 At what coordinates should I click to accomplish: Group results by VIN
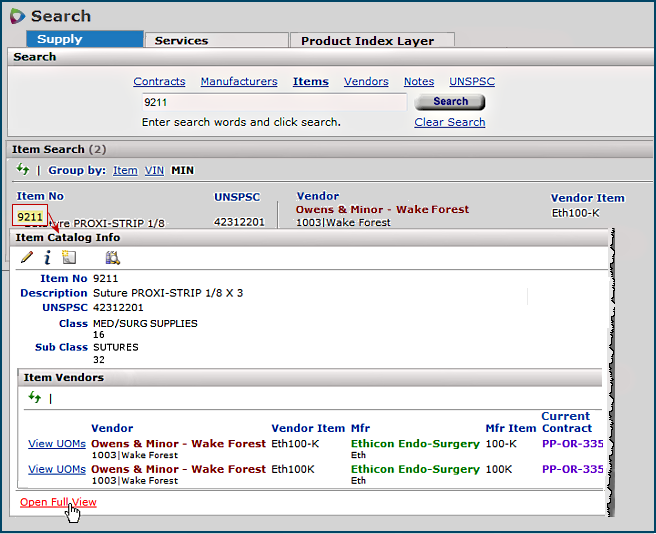pyautogui.click(x=154, y=171)
